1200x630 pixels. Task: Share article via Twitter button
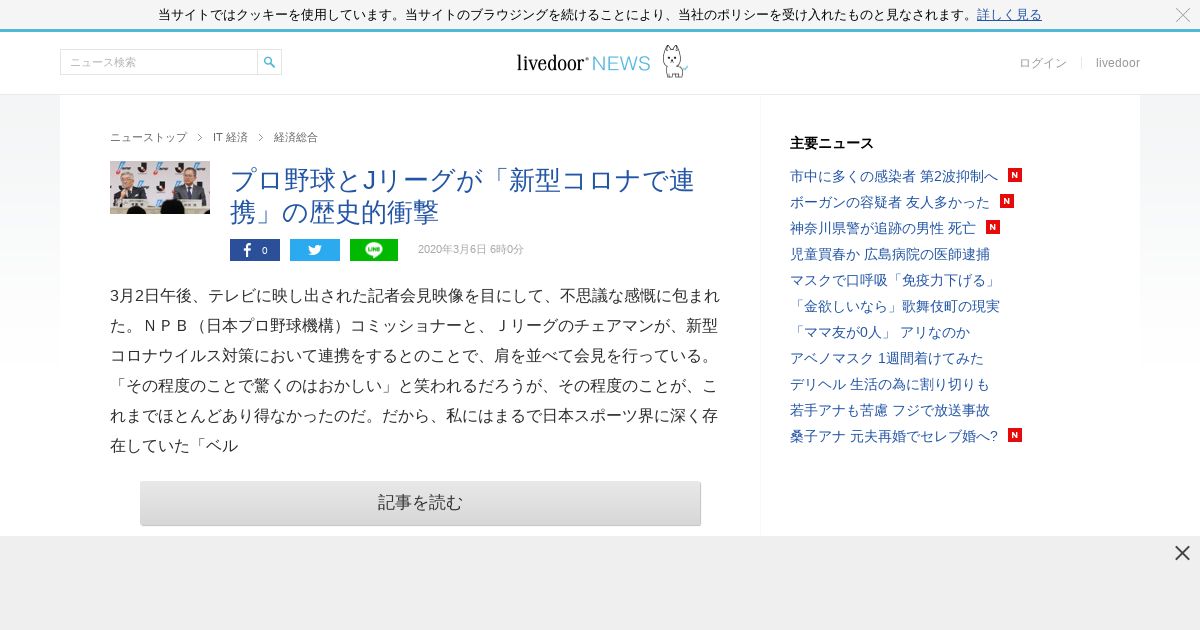click(x=315, y=250)
